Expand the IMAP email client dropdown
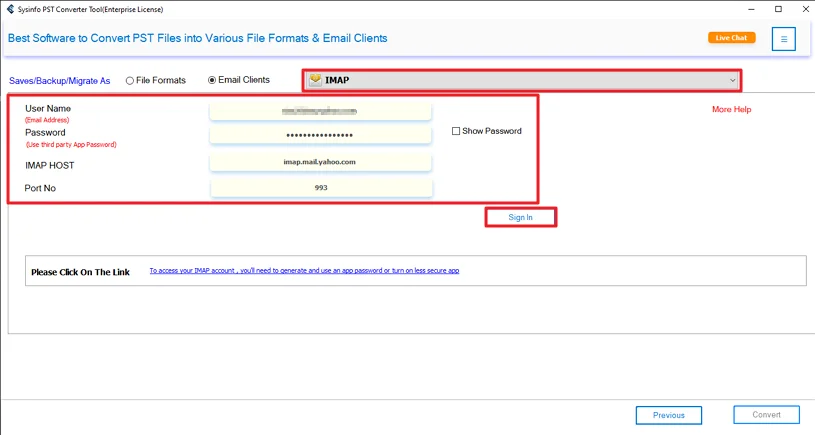 point(522,80)
